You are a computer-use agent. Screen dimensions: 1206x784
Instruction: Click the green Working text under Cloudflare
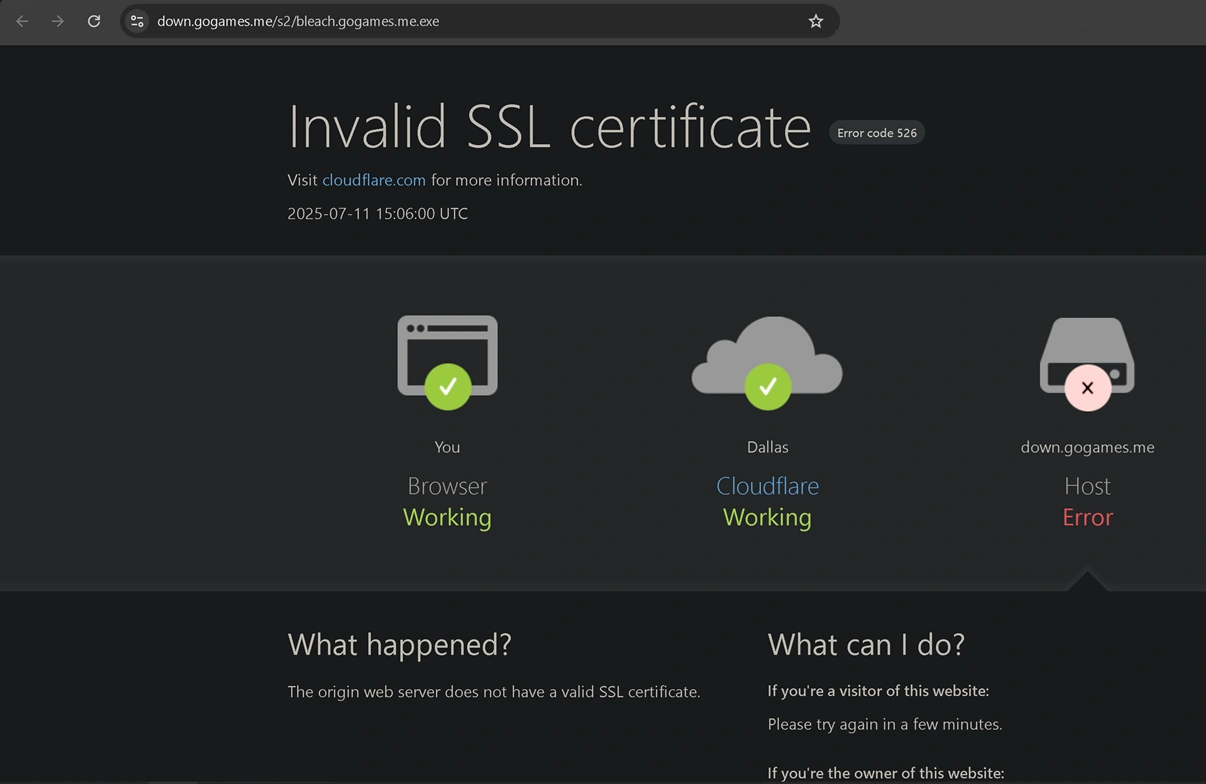pos(767,517)
